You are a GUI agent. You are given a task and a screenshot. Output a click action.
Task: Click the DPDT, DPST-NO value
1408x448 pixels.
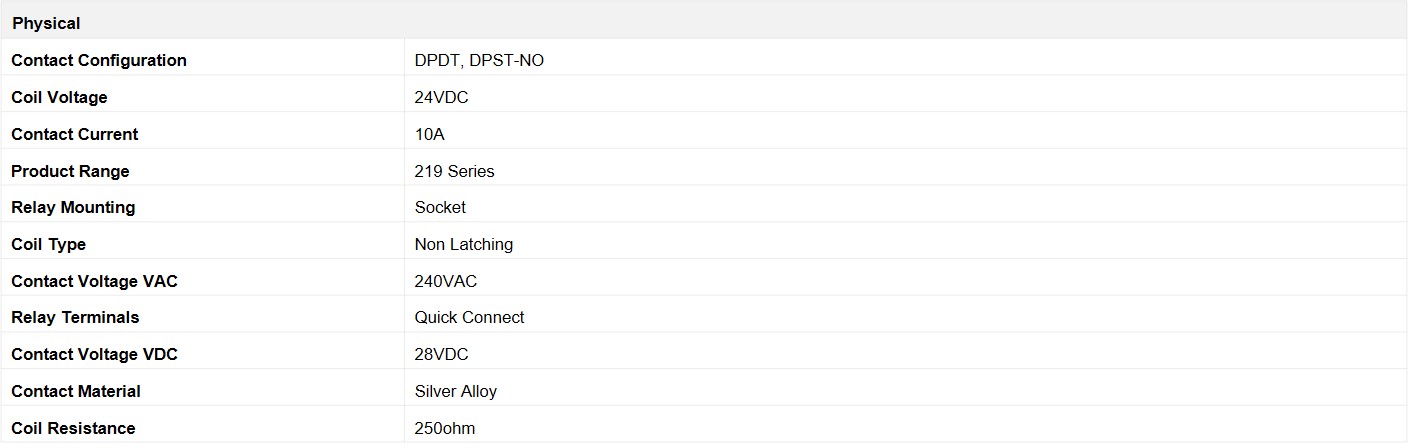point(479,60)
